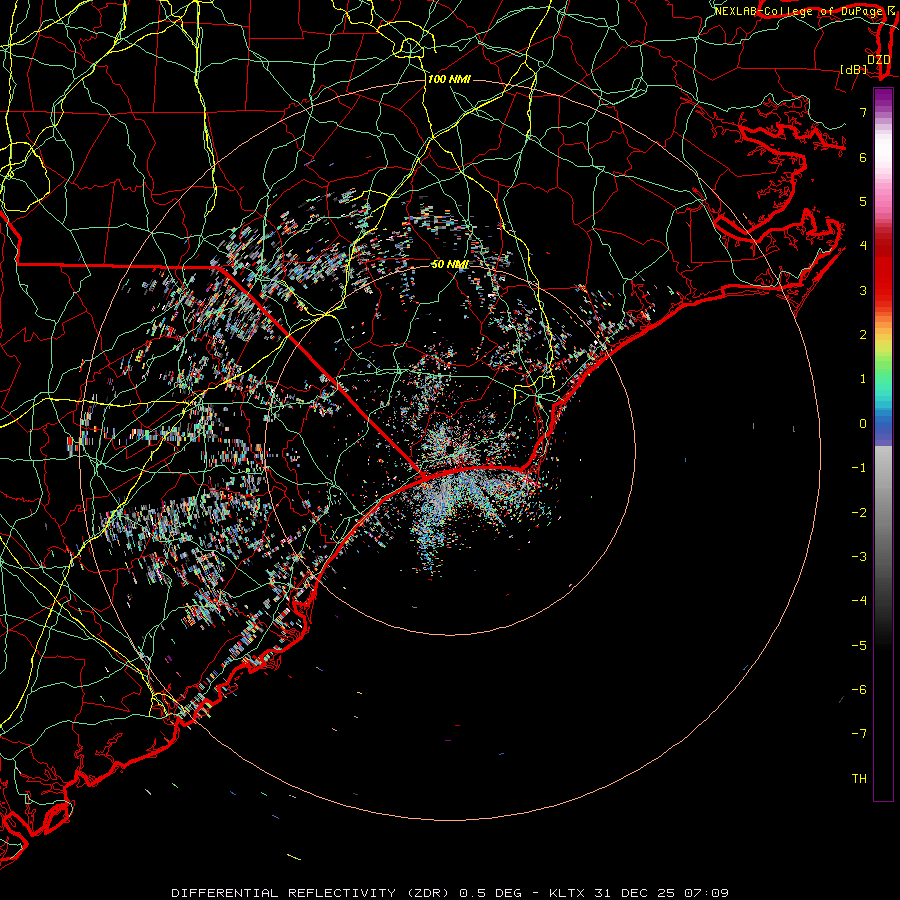Click the color scale bar at the blue 0 dB level
900x900 pixels.
pos(883,424)
